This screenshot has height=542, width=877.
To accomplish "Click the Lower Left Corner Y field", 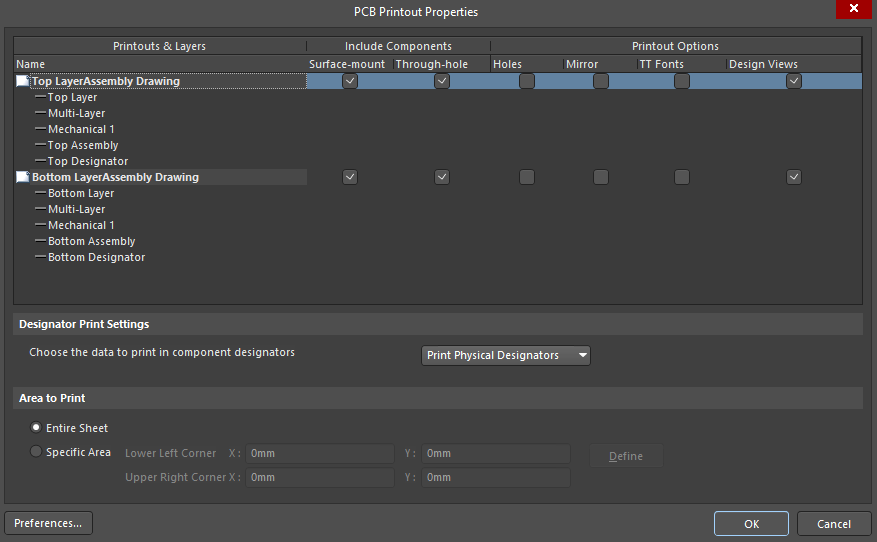I will pyautogui.click(x=496, y=454).
